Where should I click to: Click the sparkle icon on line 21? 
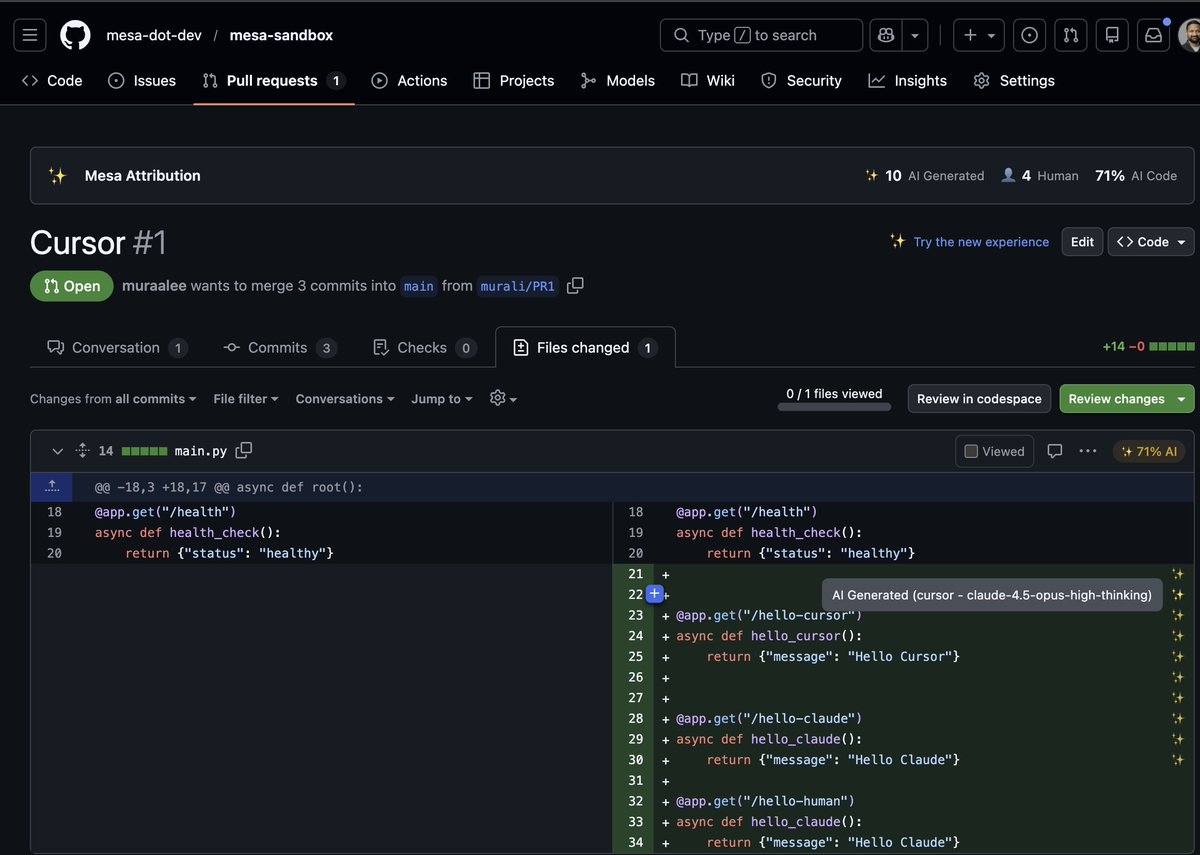click(x=1178, y=574)
